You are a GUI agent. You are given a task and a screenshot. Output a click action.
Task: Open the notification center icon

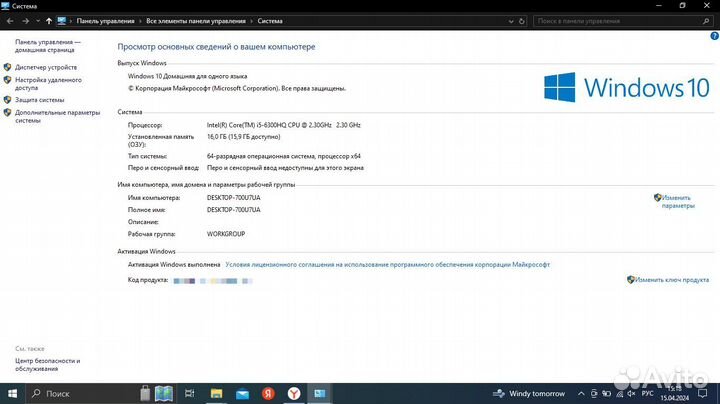point(703,393)
